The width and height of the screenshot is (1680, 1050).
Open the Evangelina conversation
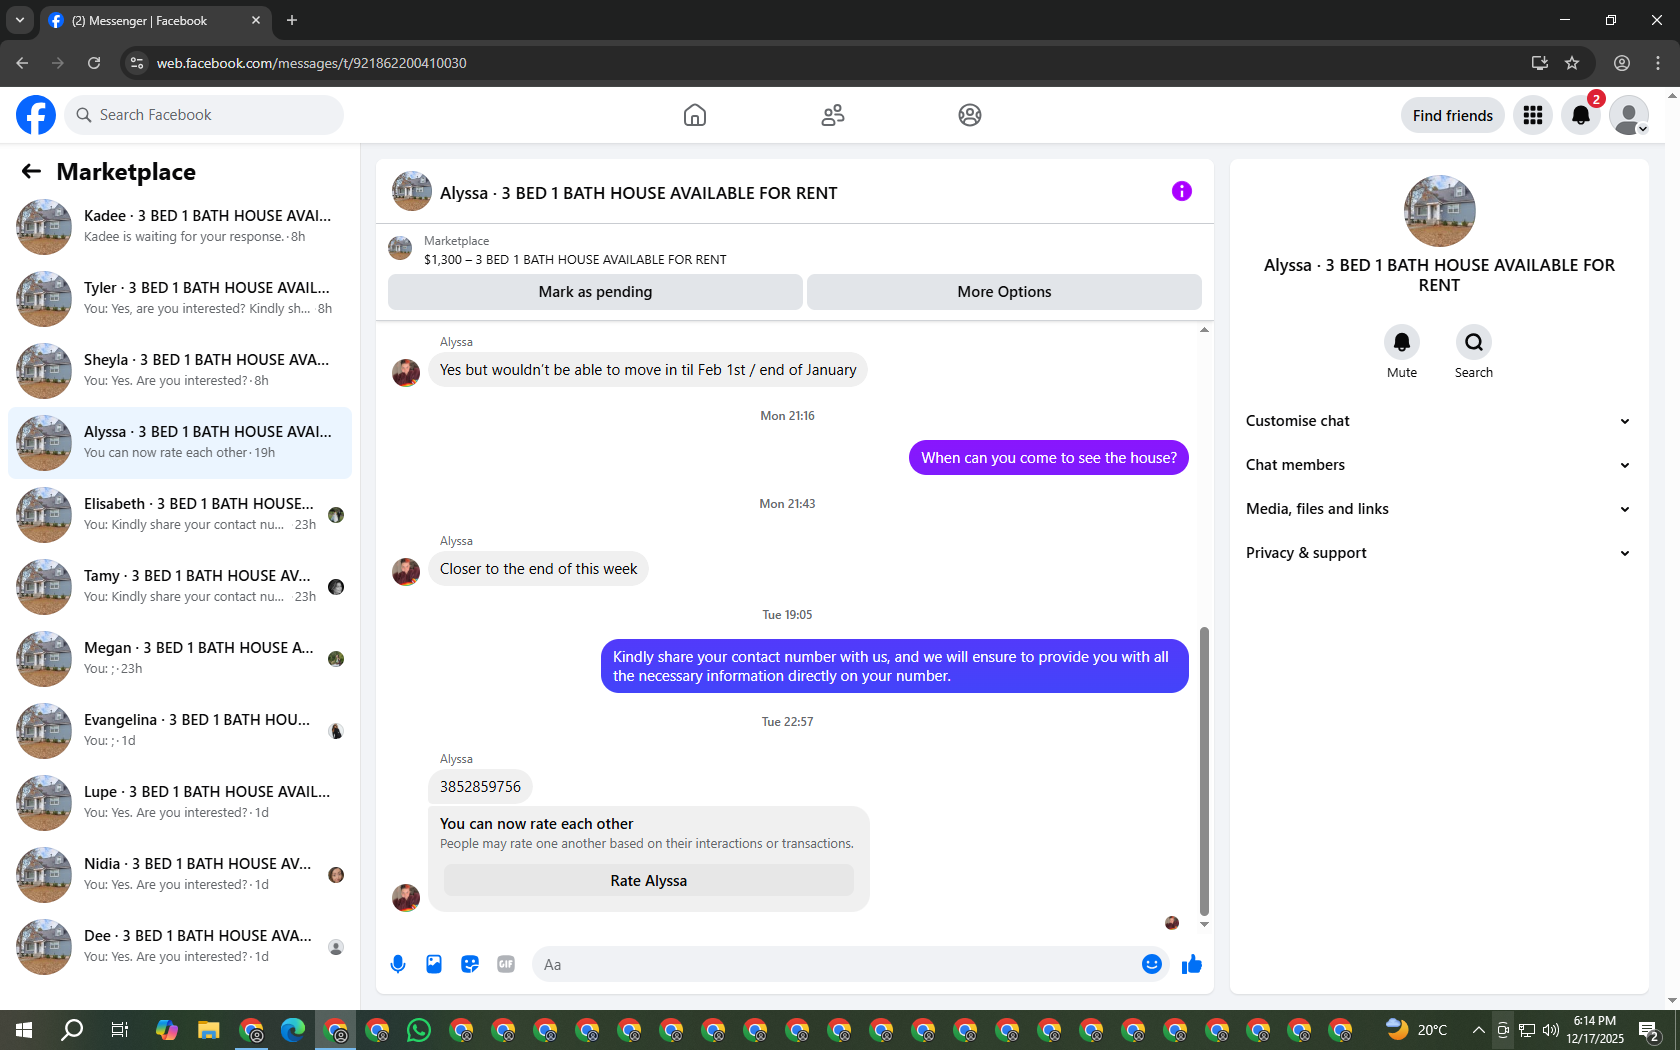click(x=180, y=730)
